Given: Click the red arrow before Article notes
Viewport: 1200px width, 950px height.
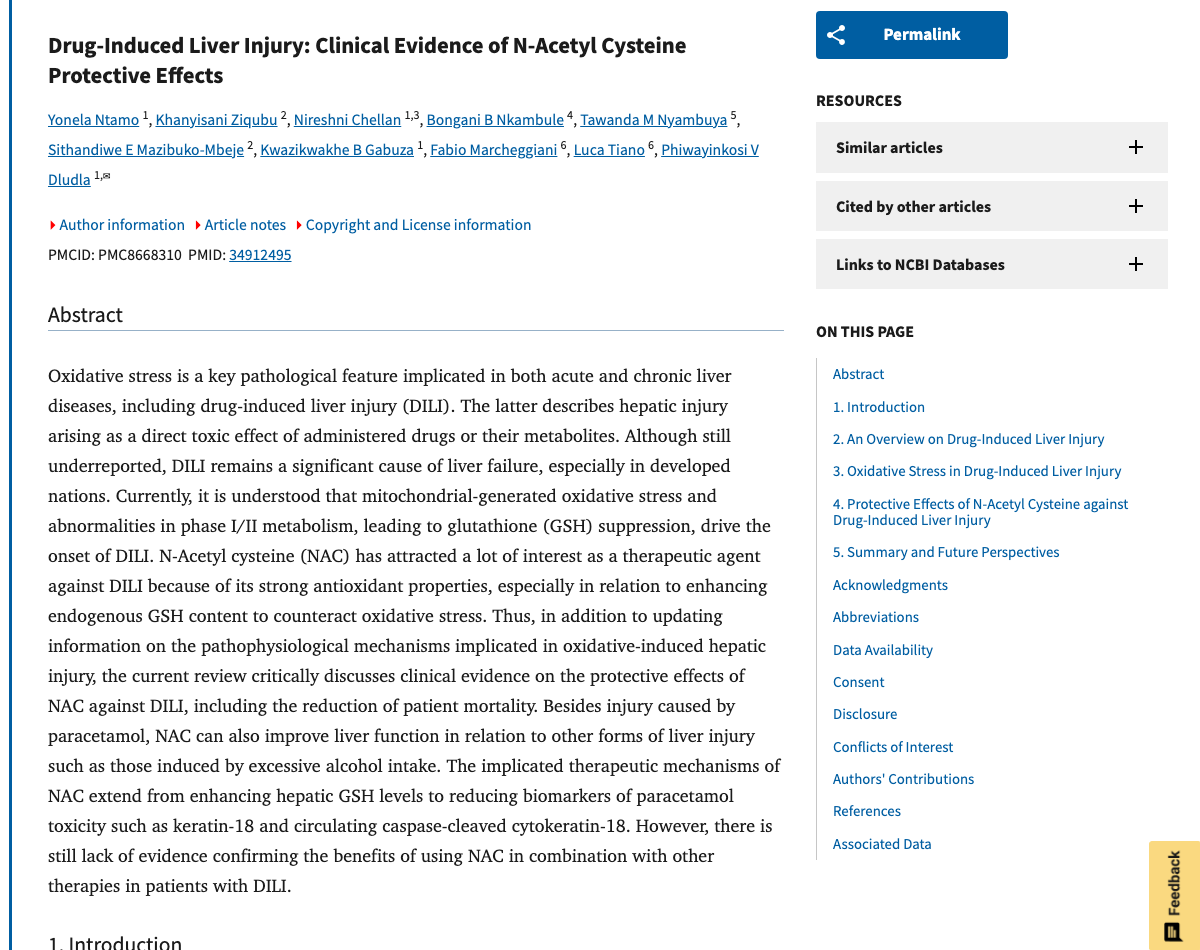Looking at the screenshot, I should click(198, 225).
